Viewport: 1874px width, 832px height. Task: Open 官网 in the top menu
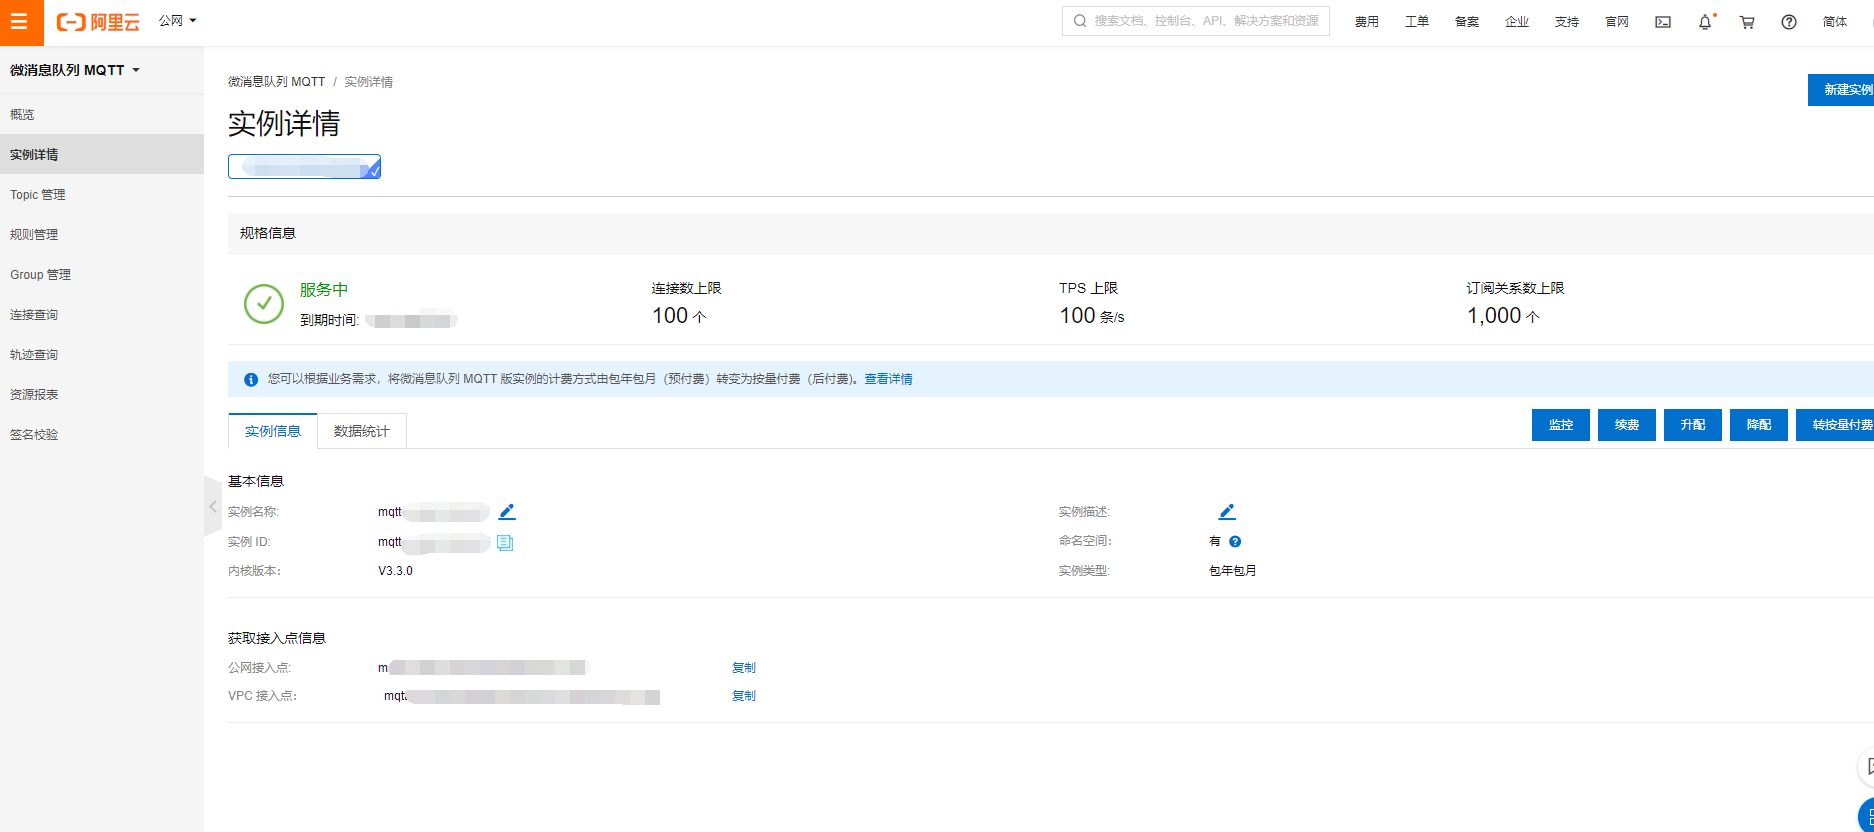1617,22
